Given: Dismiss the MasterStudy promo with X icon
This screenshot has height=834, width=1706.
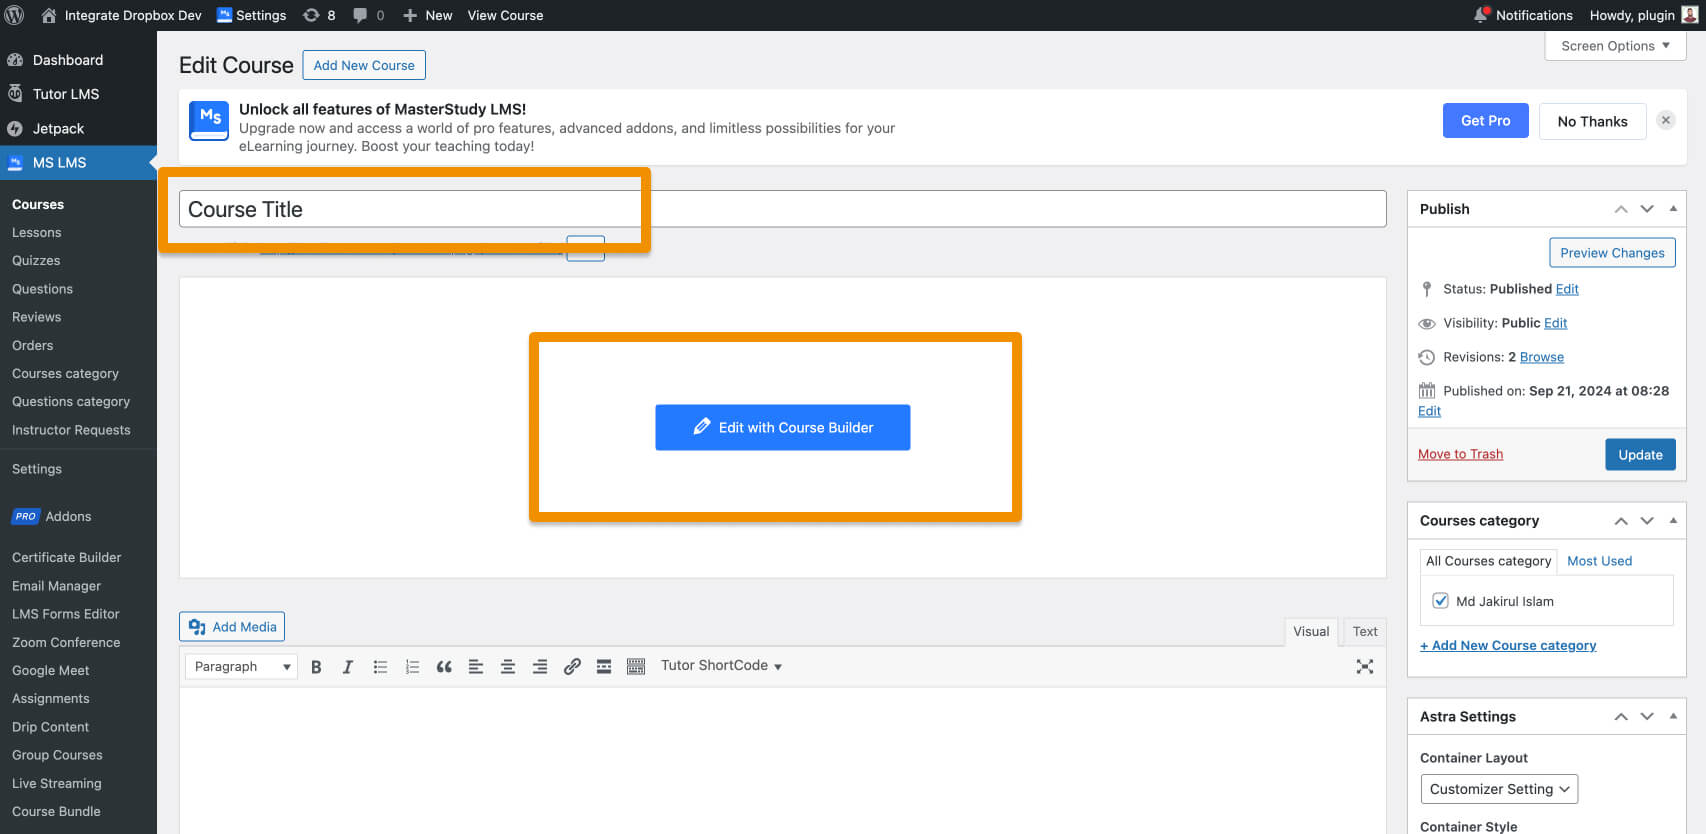Looking at the screenshot, I should point(1665,120).
